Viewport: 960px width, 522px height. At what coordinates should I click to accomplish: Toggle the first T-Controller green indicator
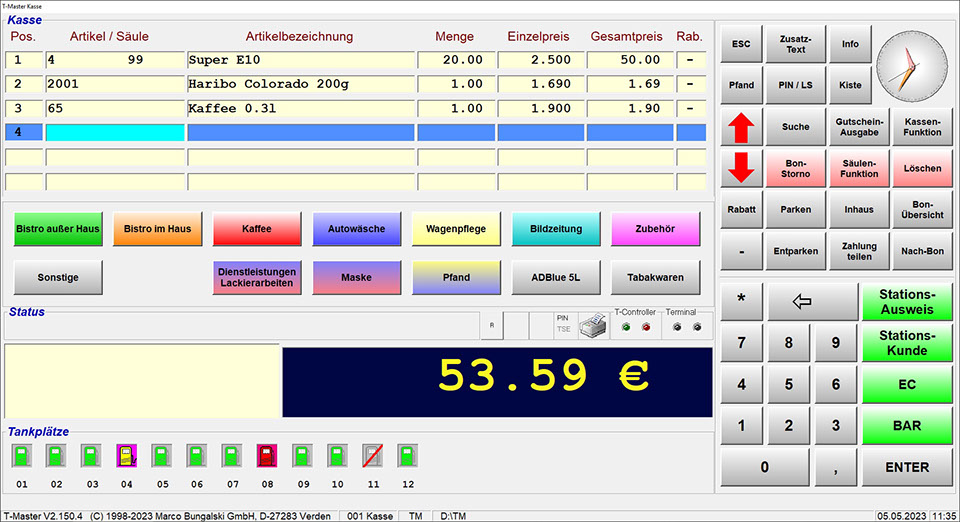pyautogui.click(x=626, y=327)
